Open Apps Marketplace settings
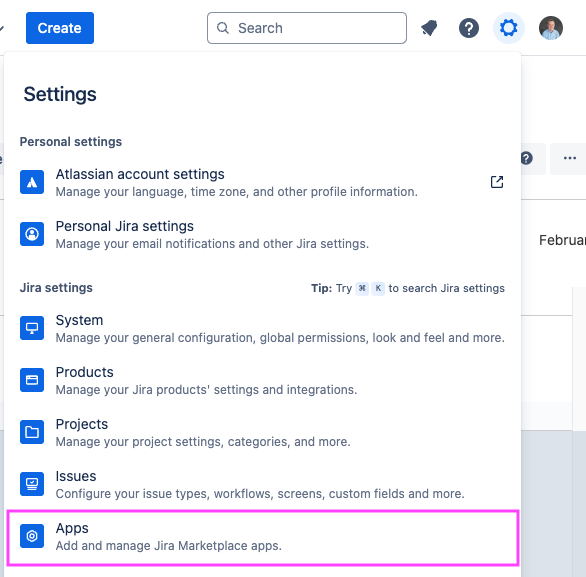Image resolution: width=586 pixels, height=577 pixels. click(x=262, y=537)
